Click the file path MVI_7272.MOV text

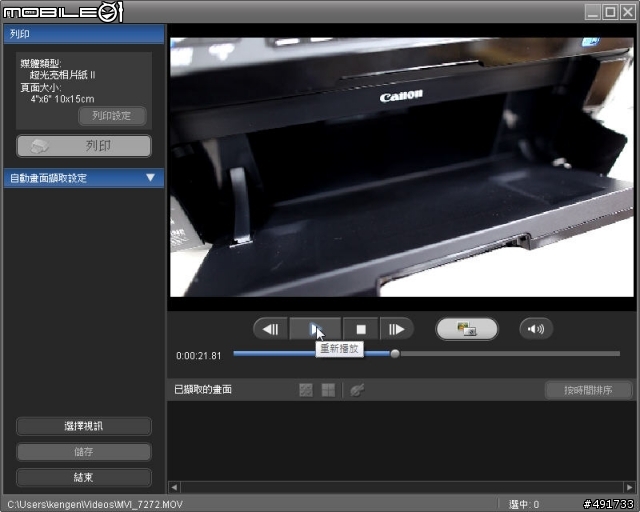coord(95,504)
